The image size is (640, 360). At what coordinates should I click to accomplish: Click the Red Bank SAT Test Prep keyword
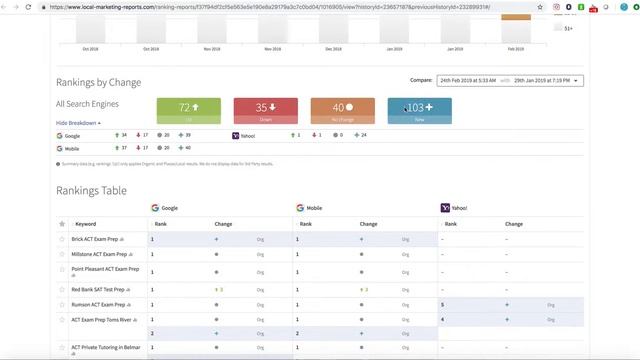tap(98, 289)
